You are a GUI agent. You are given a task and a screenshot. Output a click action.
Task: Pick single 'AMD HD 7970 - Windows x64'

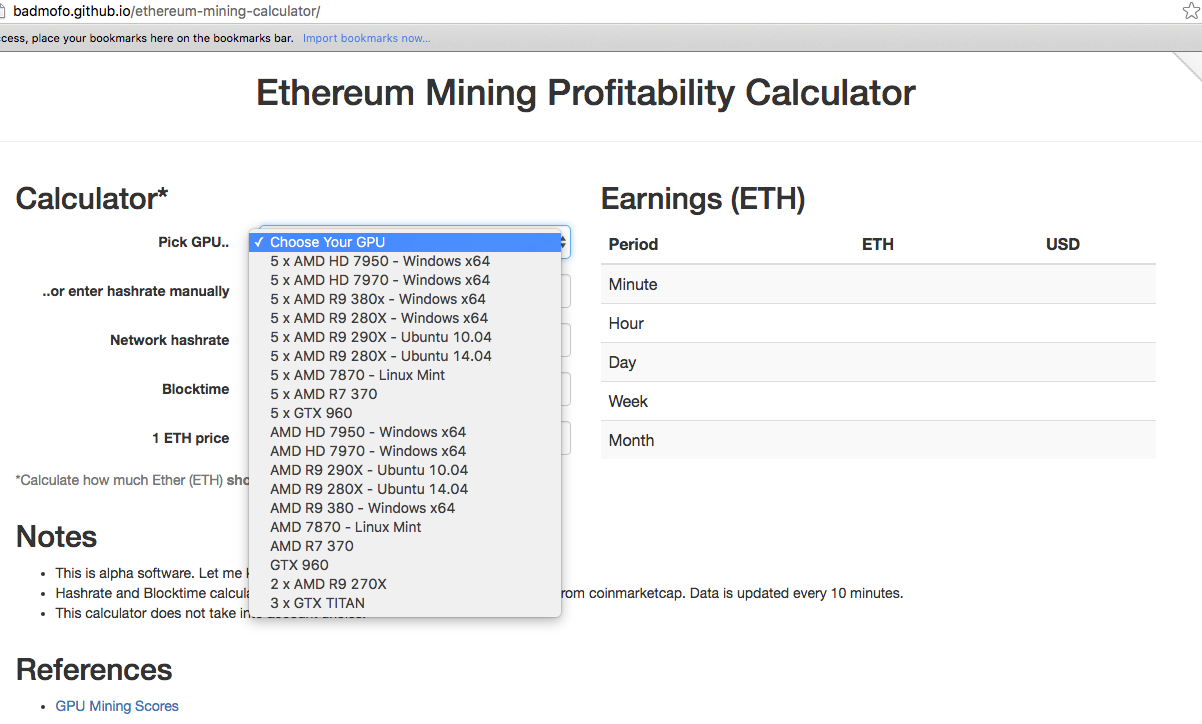coord(405,451)
